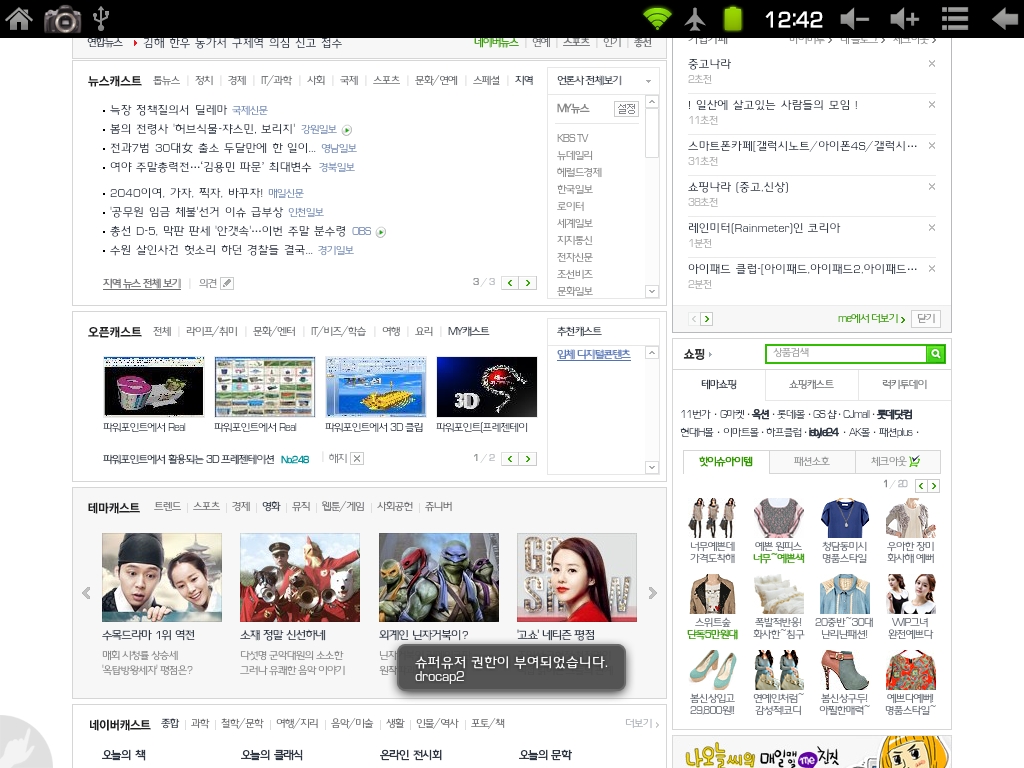Click the green search magnifier in shopping box

tap(935, 353)
